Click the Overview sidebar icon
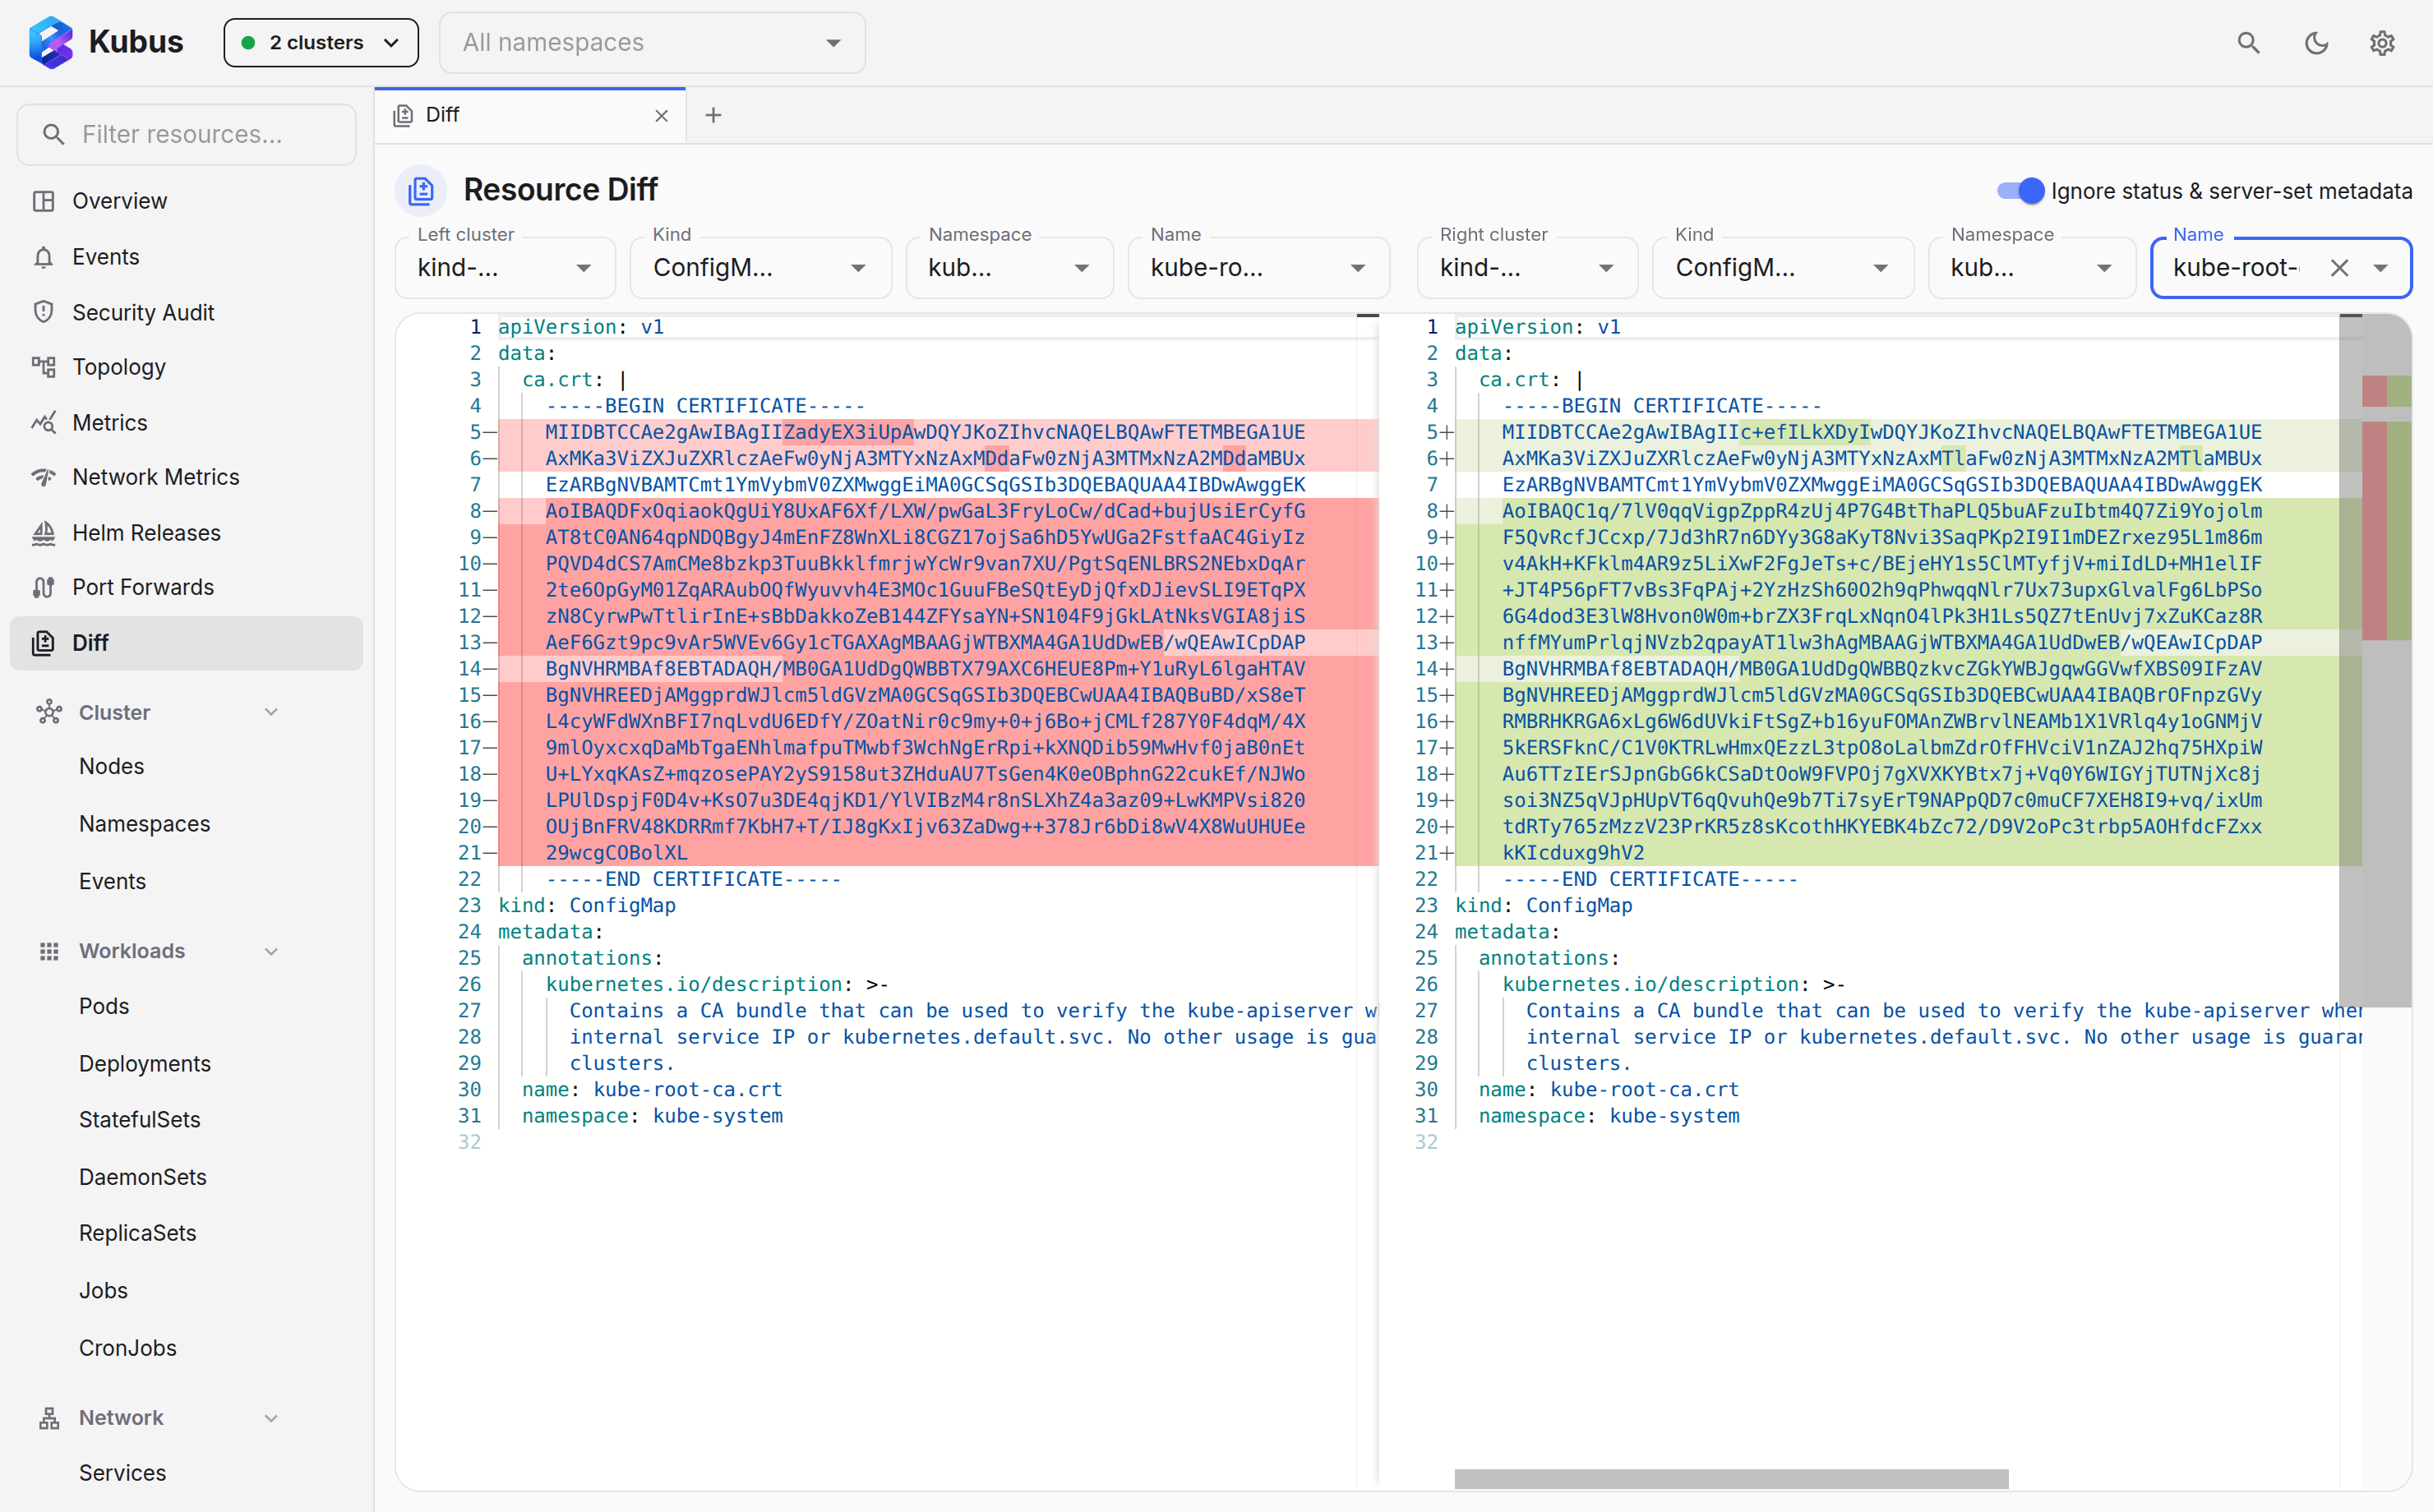The image size is (2433, 1512). point(43,201)
